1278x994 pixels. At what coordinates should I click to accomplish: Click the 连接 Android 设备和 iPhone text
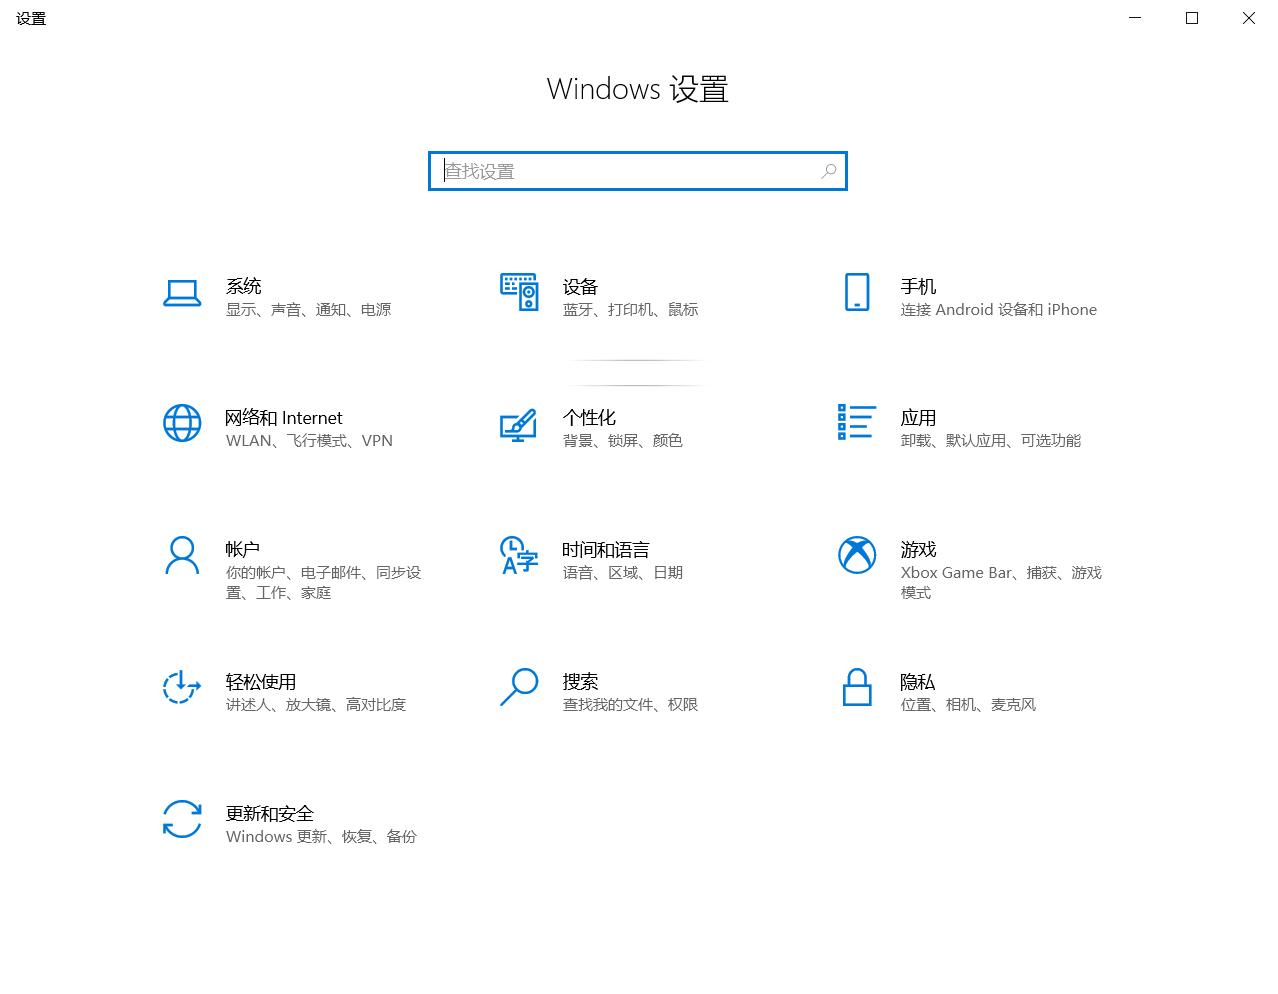click(x=998, y=309)
